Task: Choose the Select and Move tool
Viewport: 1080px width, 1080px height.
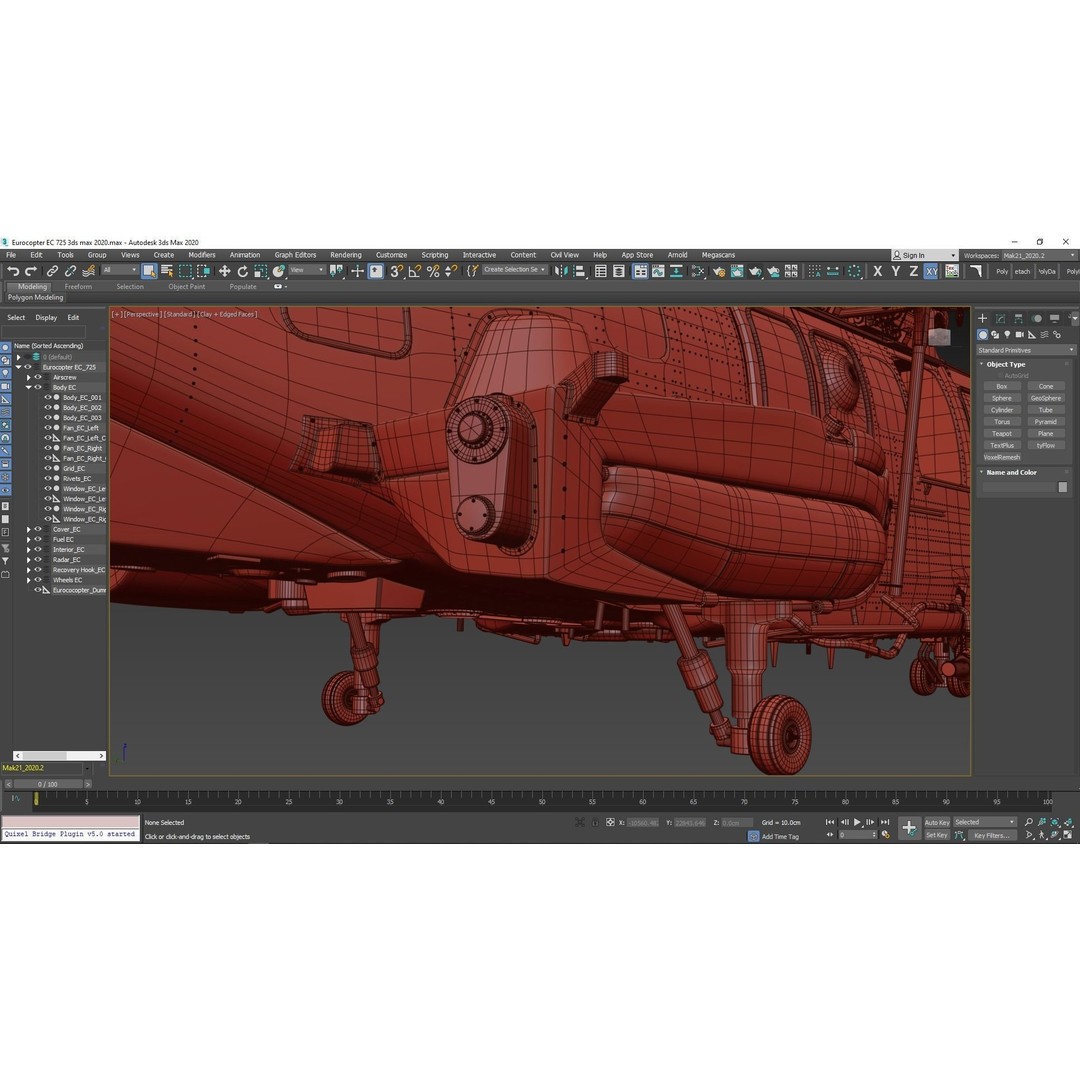Action: coord(225,271)
